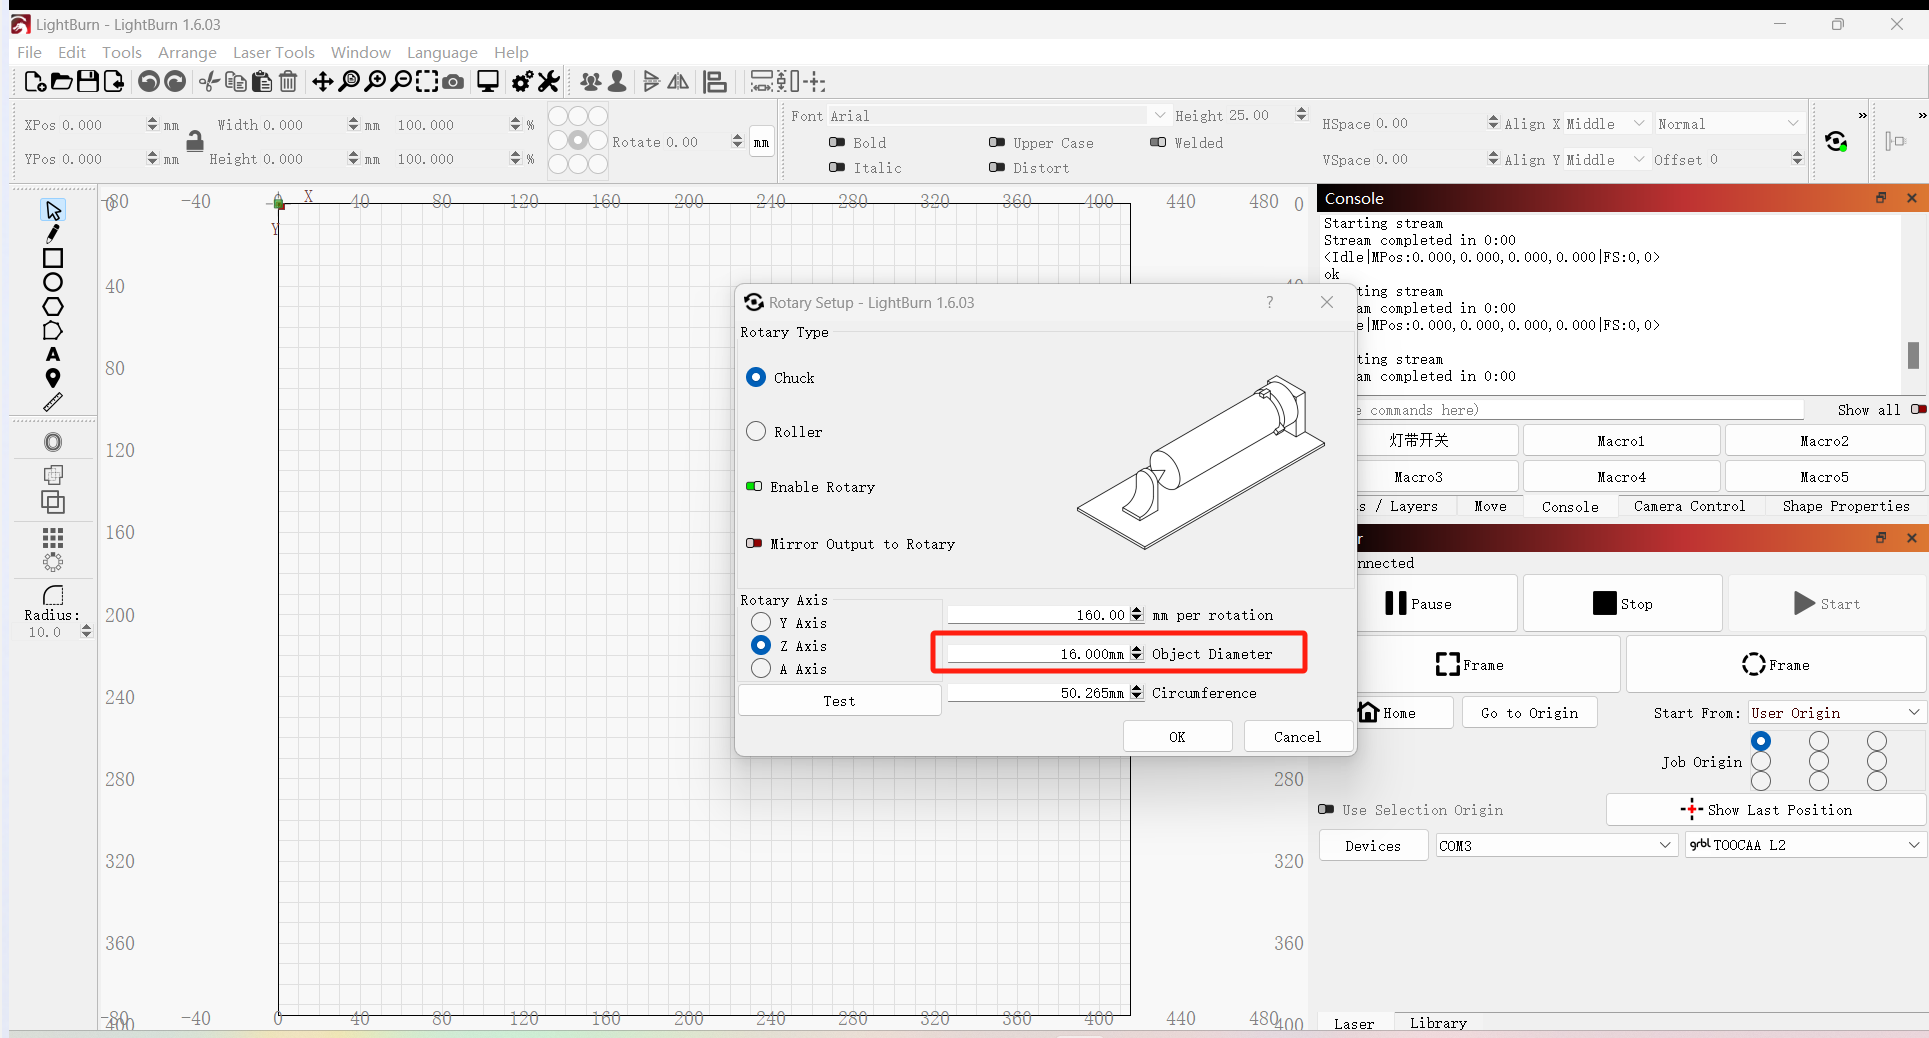Screen dimensions: 1929x1038
Task: Select the Rectangle tool
Action: pyautogui.click(x=53, y=258)
